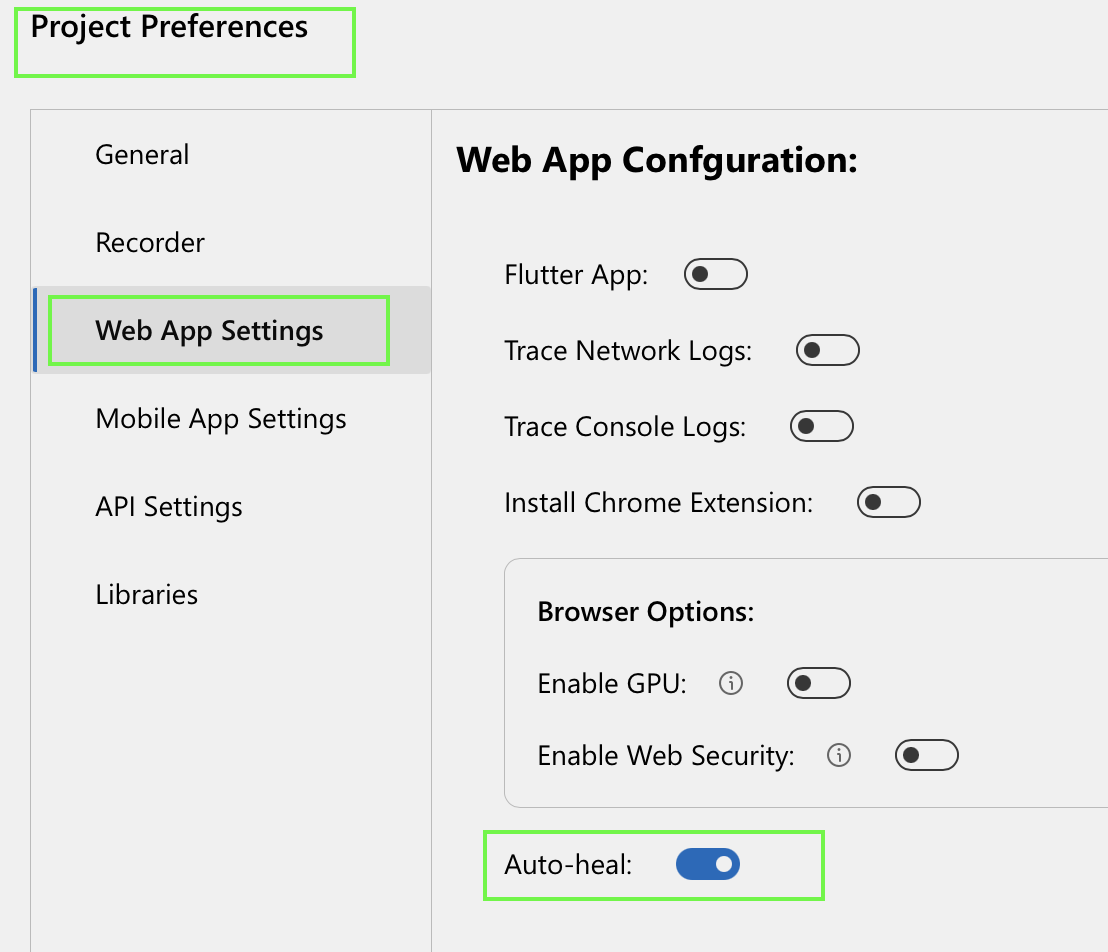Click the Auto-heal label text
The image size is (1108, 952).
click(568, 865)
